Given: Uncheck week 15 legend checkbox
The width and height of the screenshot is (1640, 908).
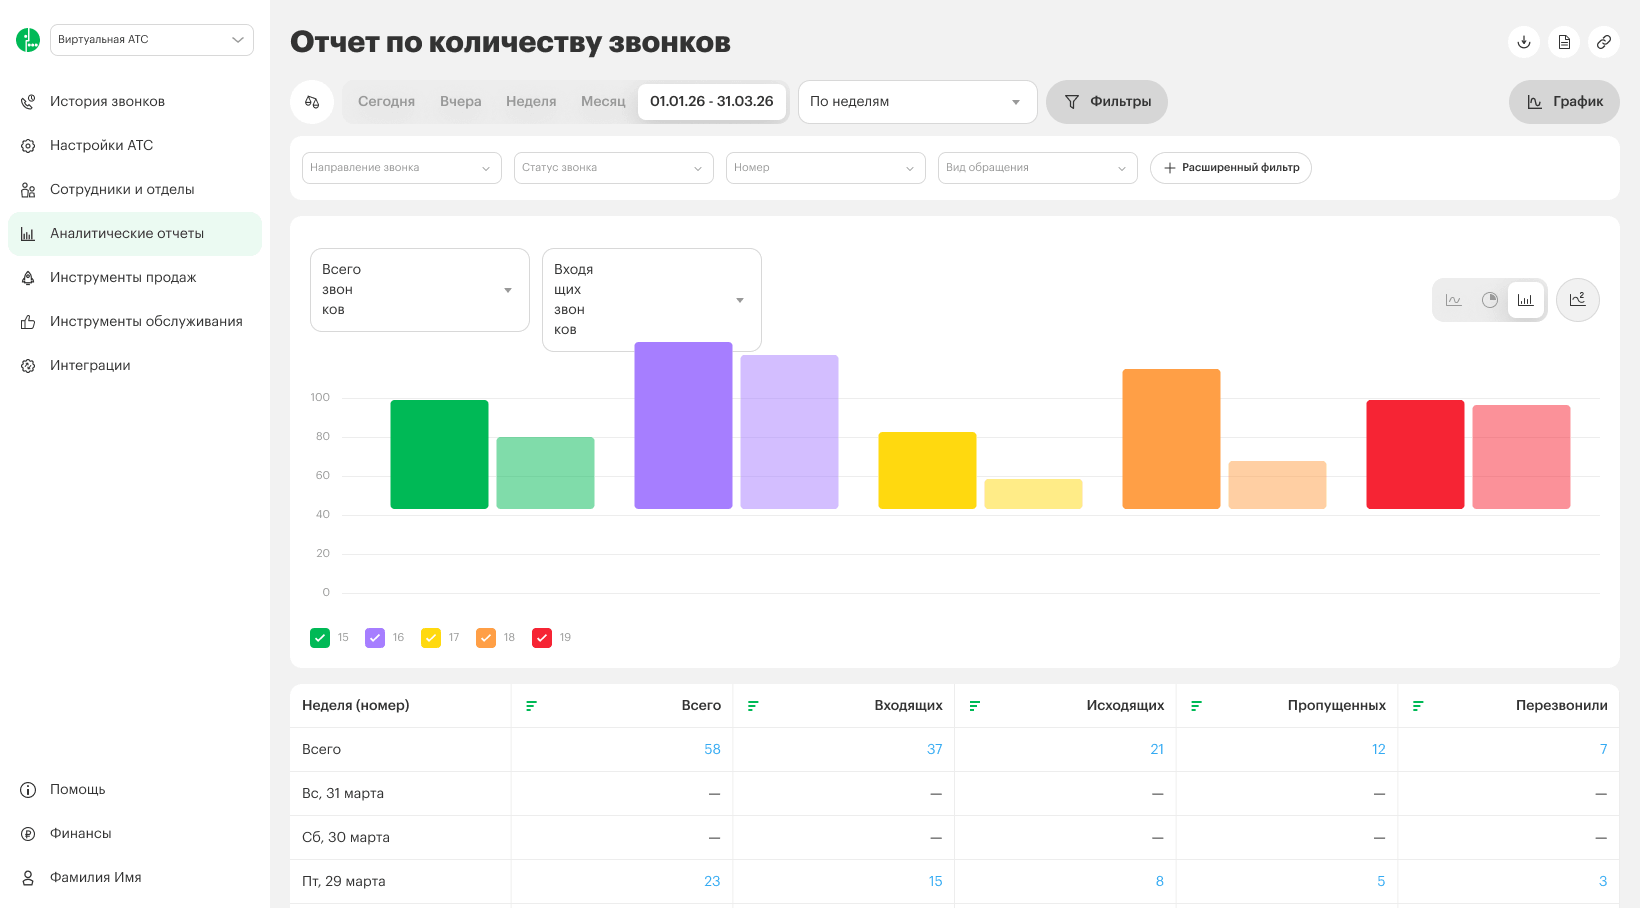Looking at the screenshot, I should point(320,638).
